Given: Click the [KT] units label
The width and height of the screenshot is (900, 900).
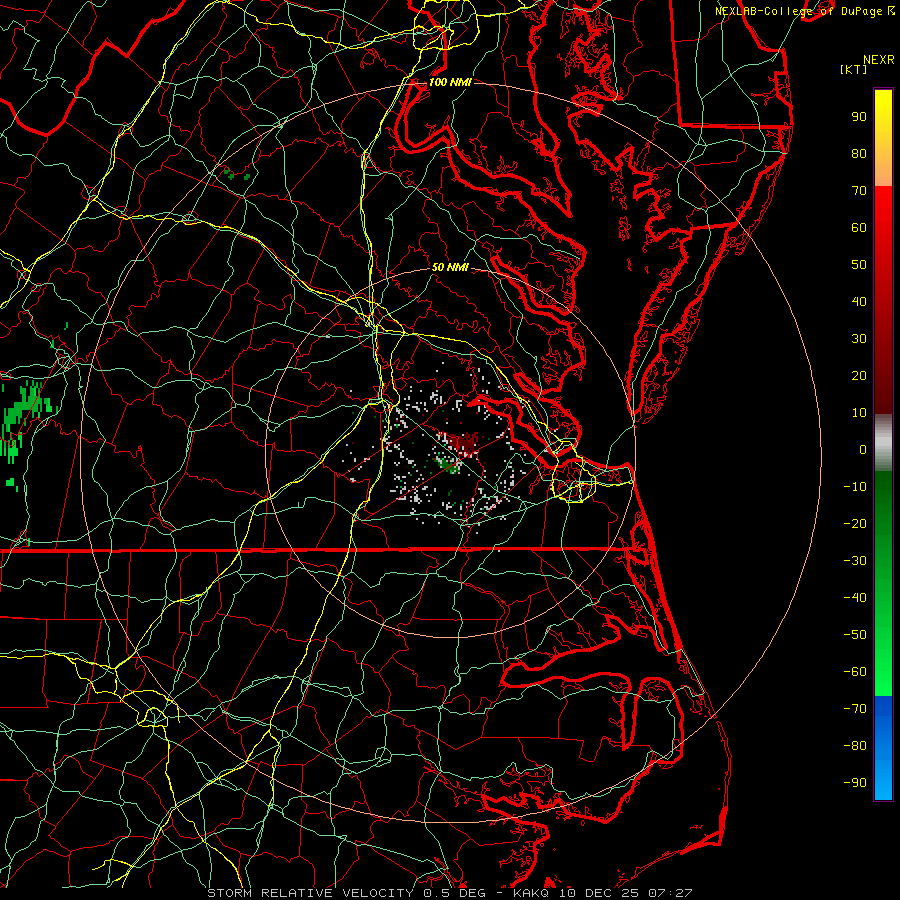Looking at the screenshot, I should pos(853,69).
